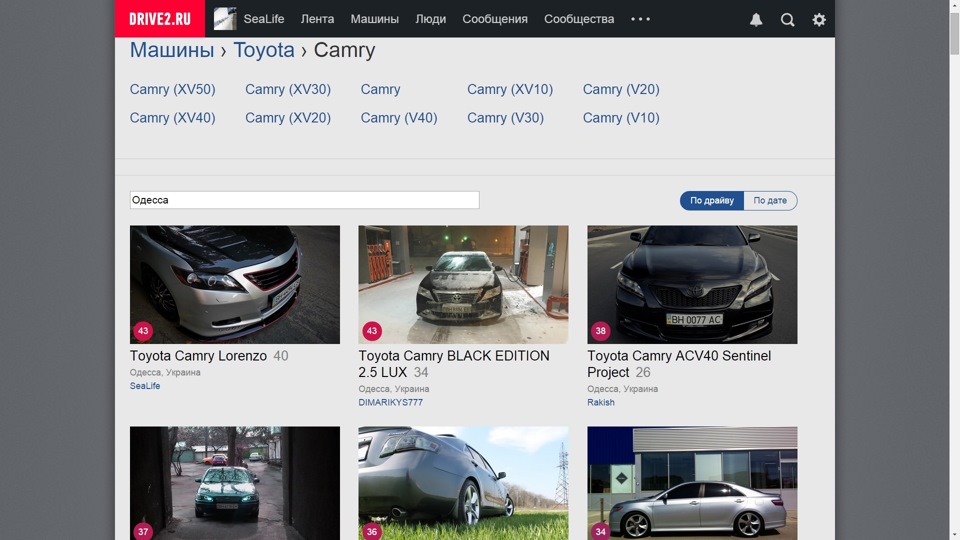Open SeaLife profile menu item

click(264, 19)
